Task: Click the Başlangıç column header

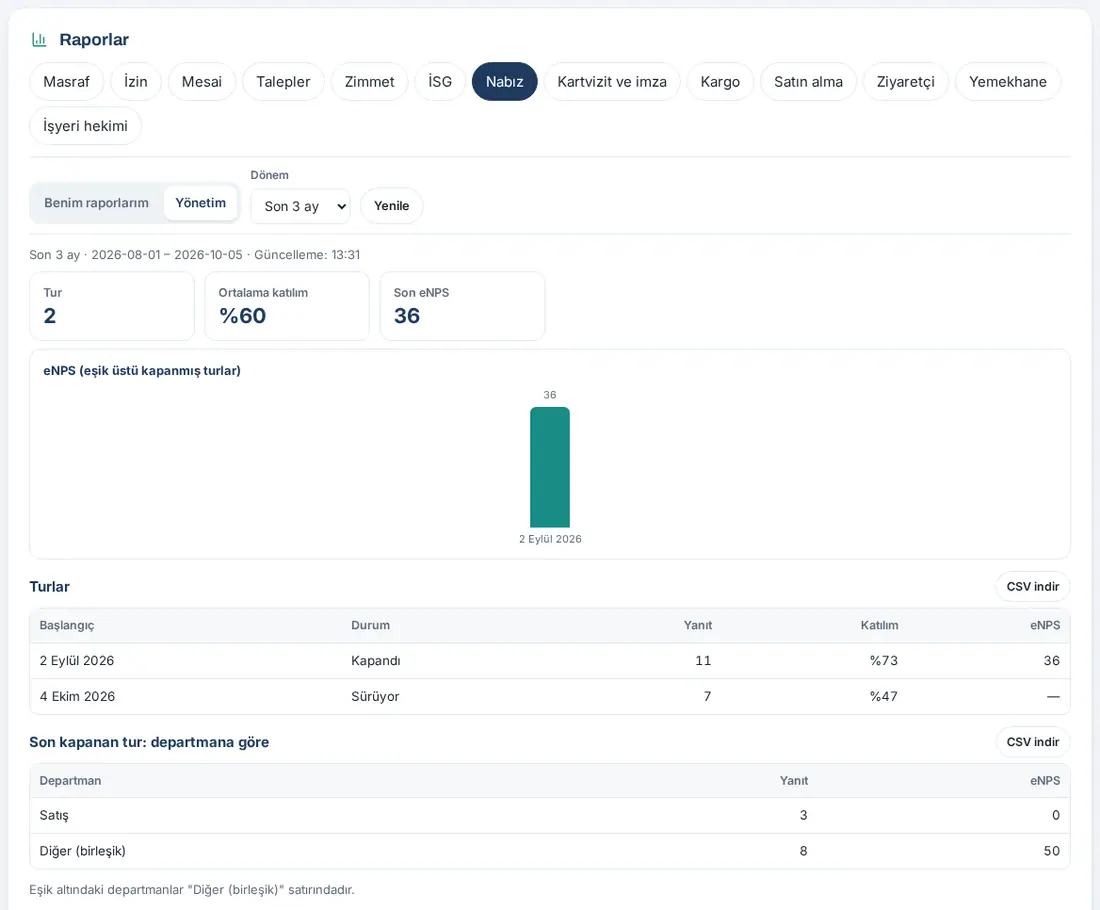Action: (67, 625)
